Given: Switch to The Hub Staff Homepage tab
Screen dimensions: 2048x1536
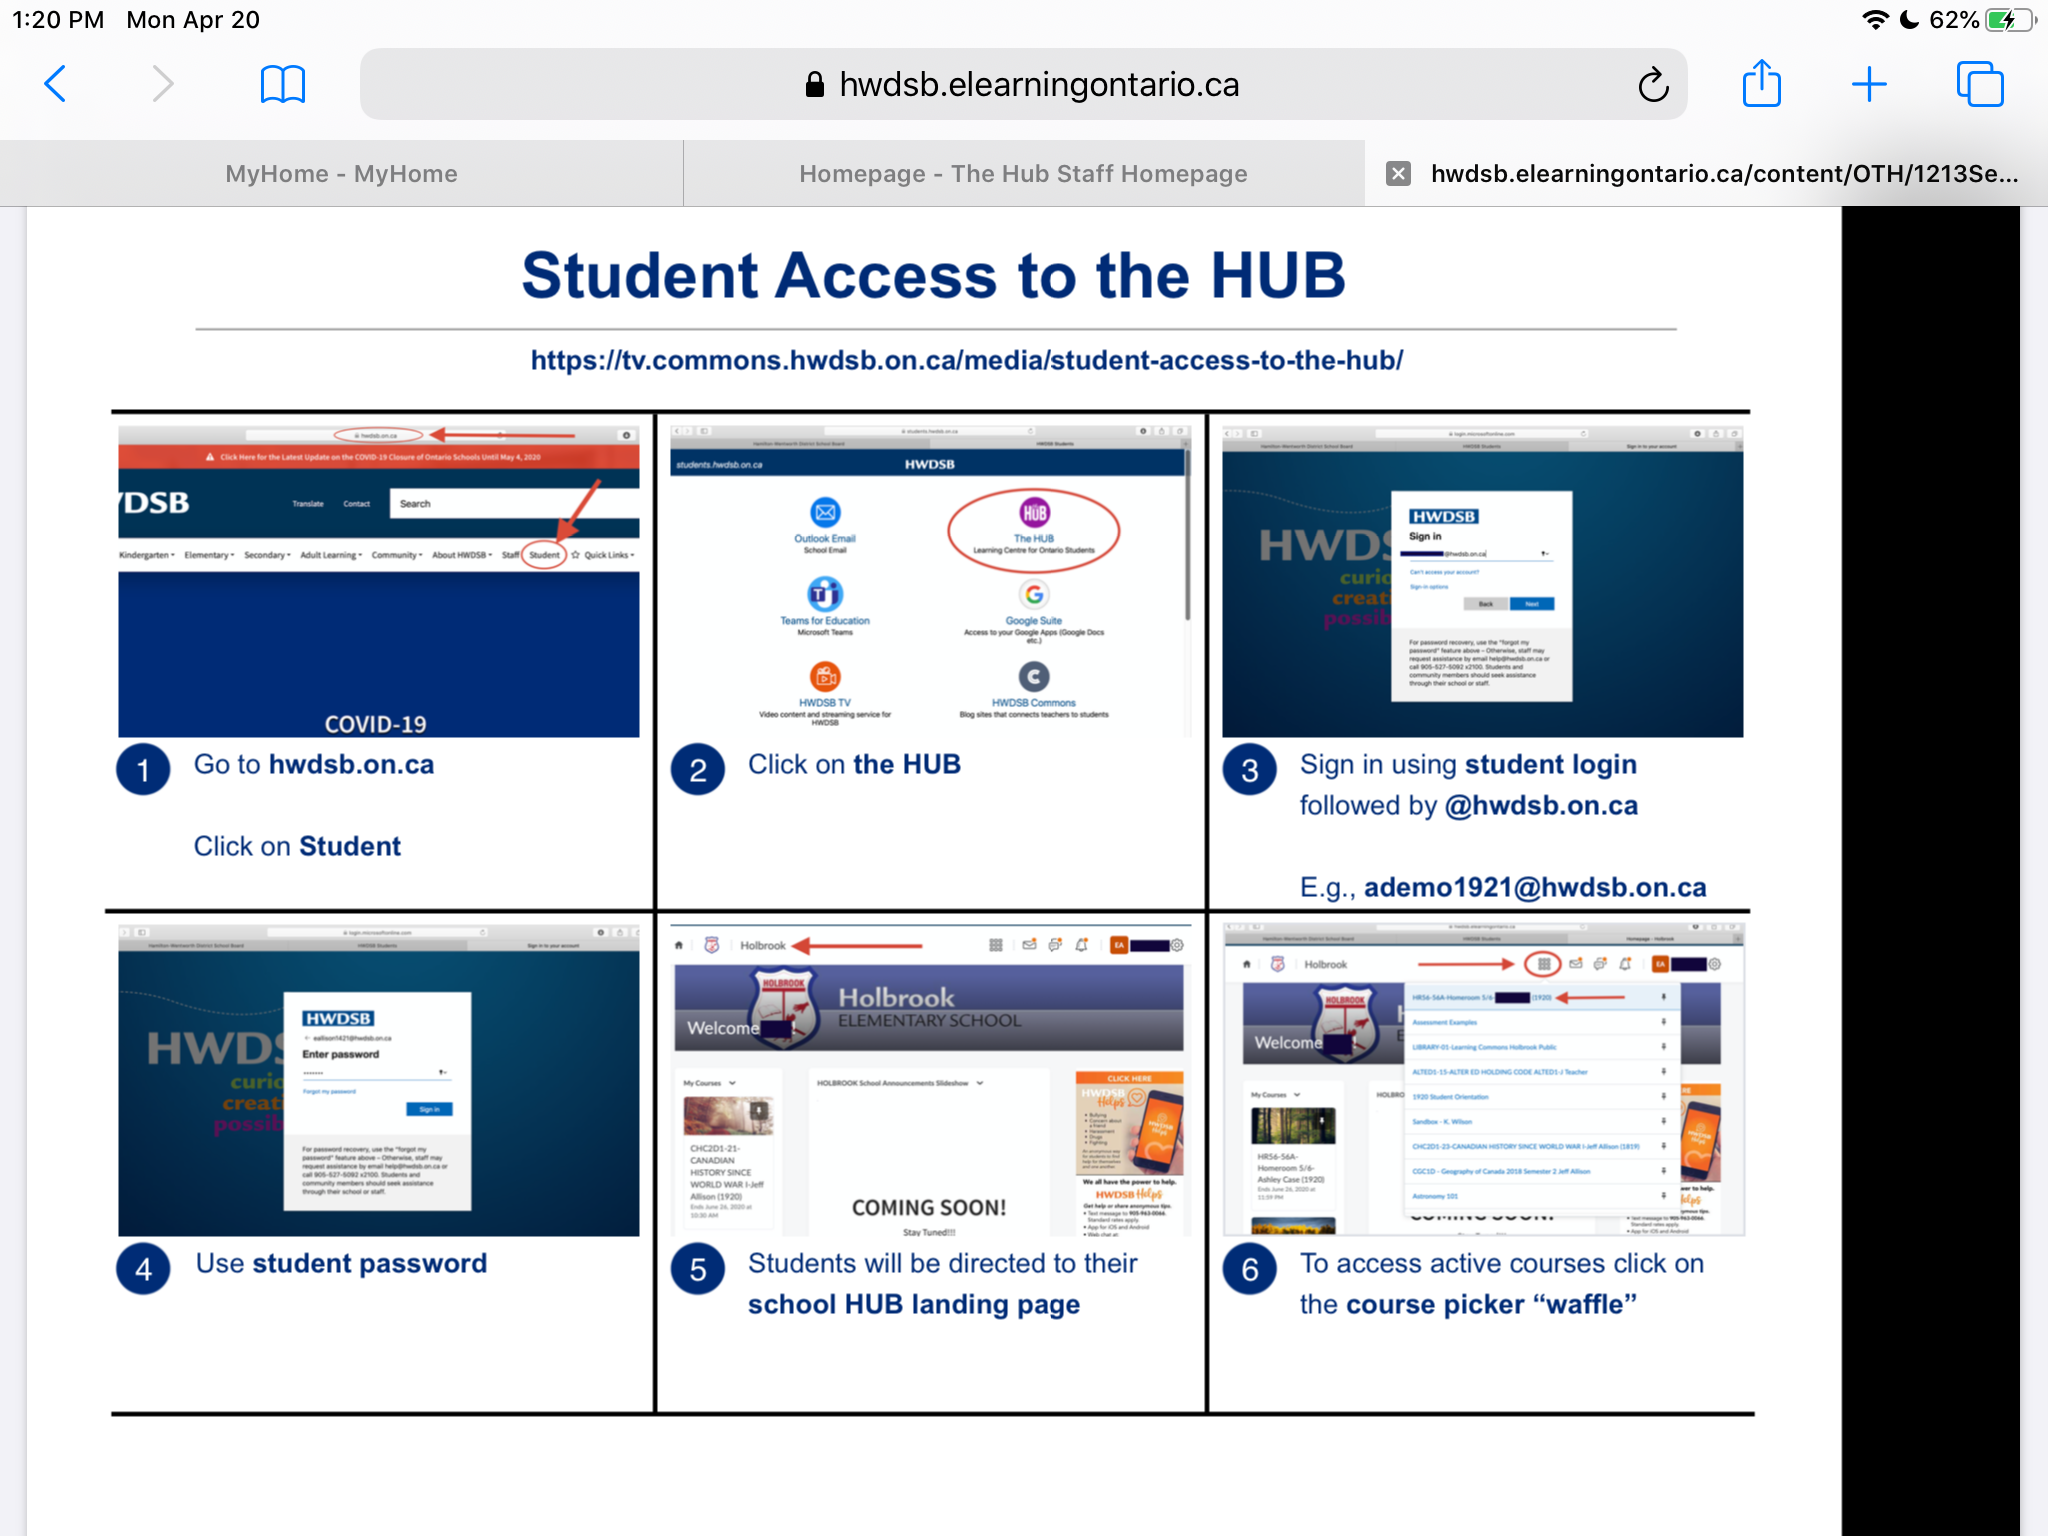Looking at the screenshot, I should click(x=1023, y=174).
